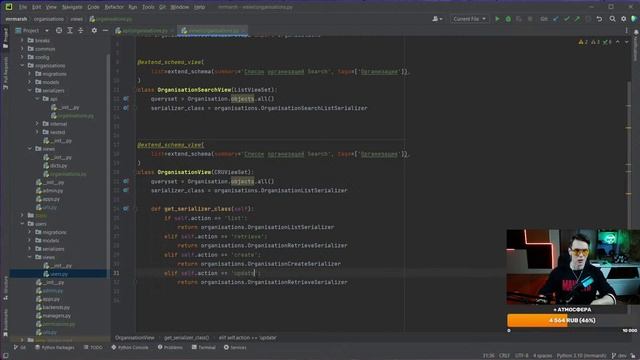Collapse the serializers folder under organisations
This screenshot has width=640, height=360.
(29, 90)
